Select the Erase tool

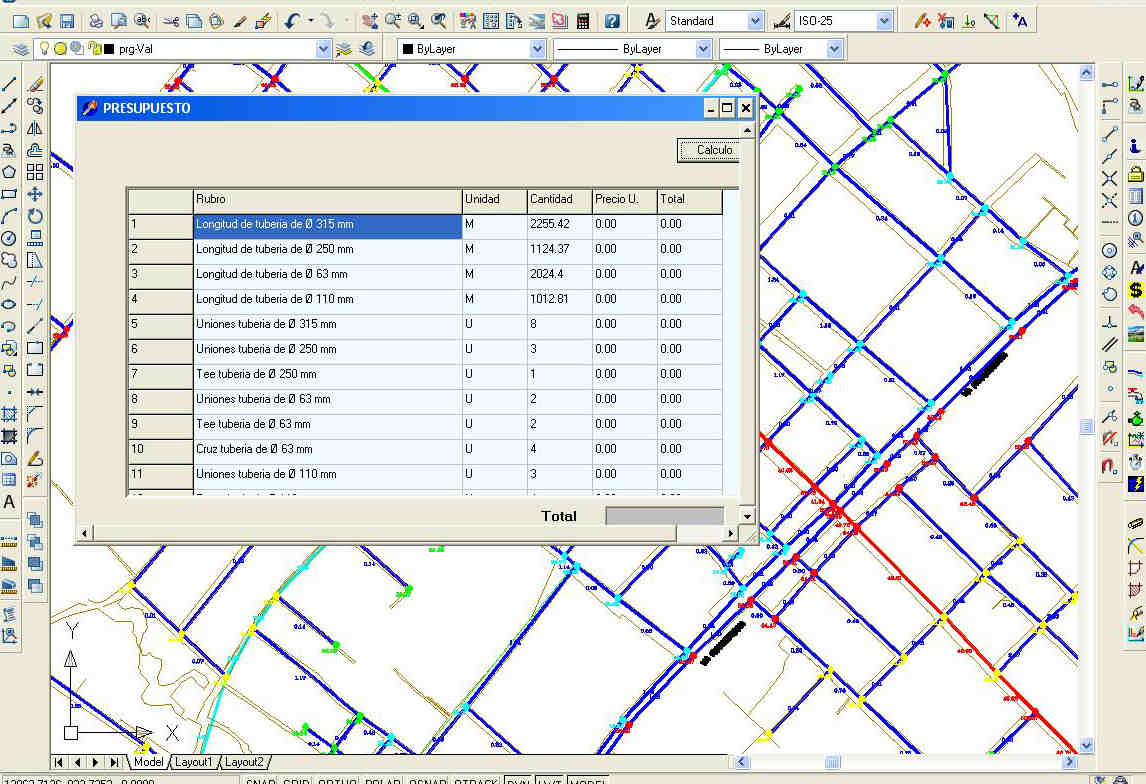pos(35,84)
